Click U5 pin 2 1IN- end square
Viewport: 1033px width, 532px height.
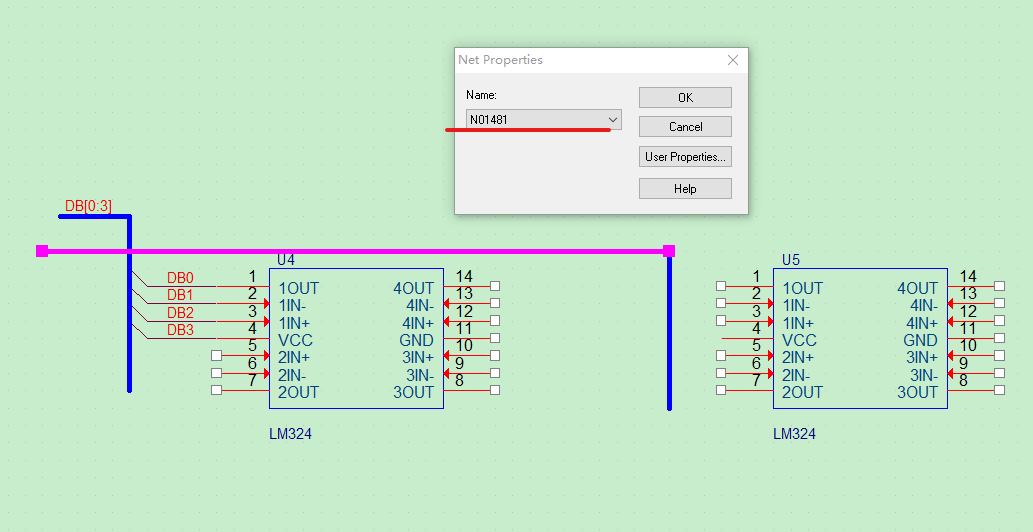[721, 303]
